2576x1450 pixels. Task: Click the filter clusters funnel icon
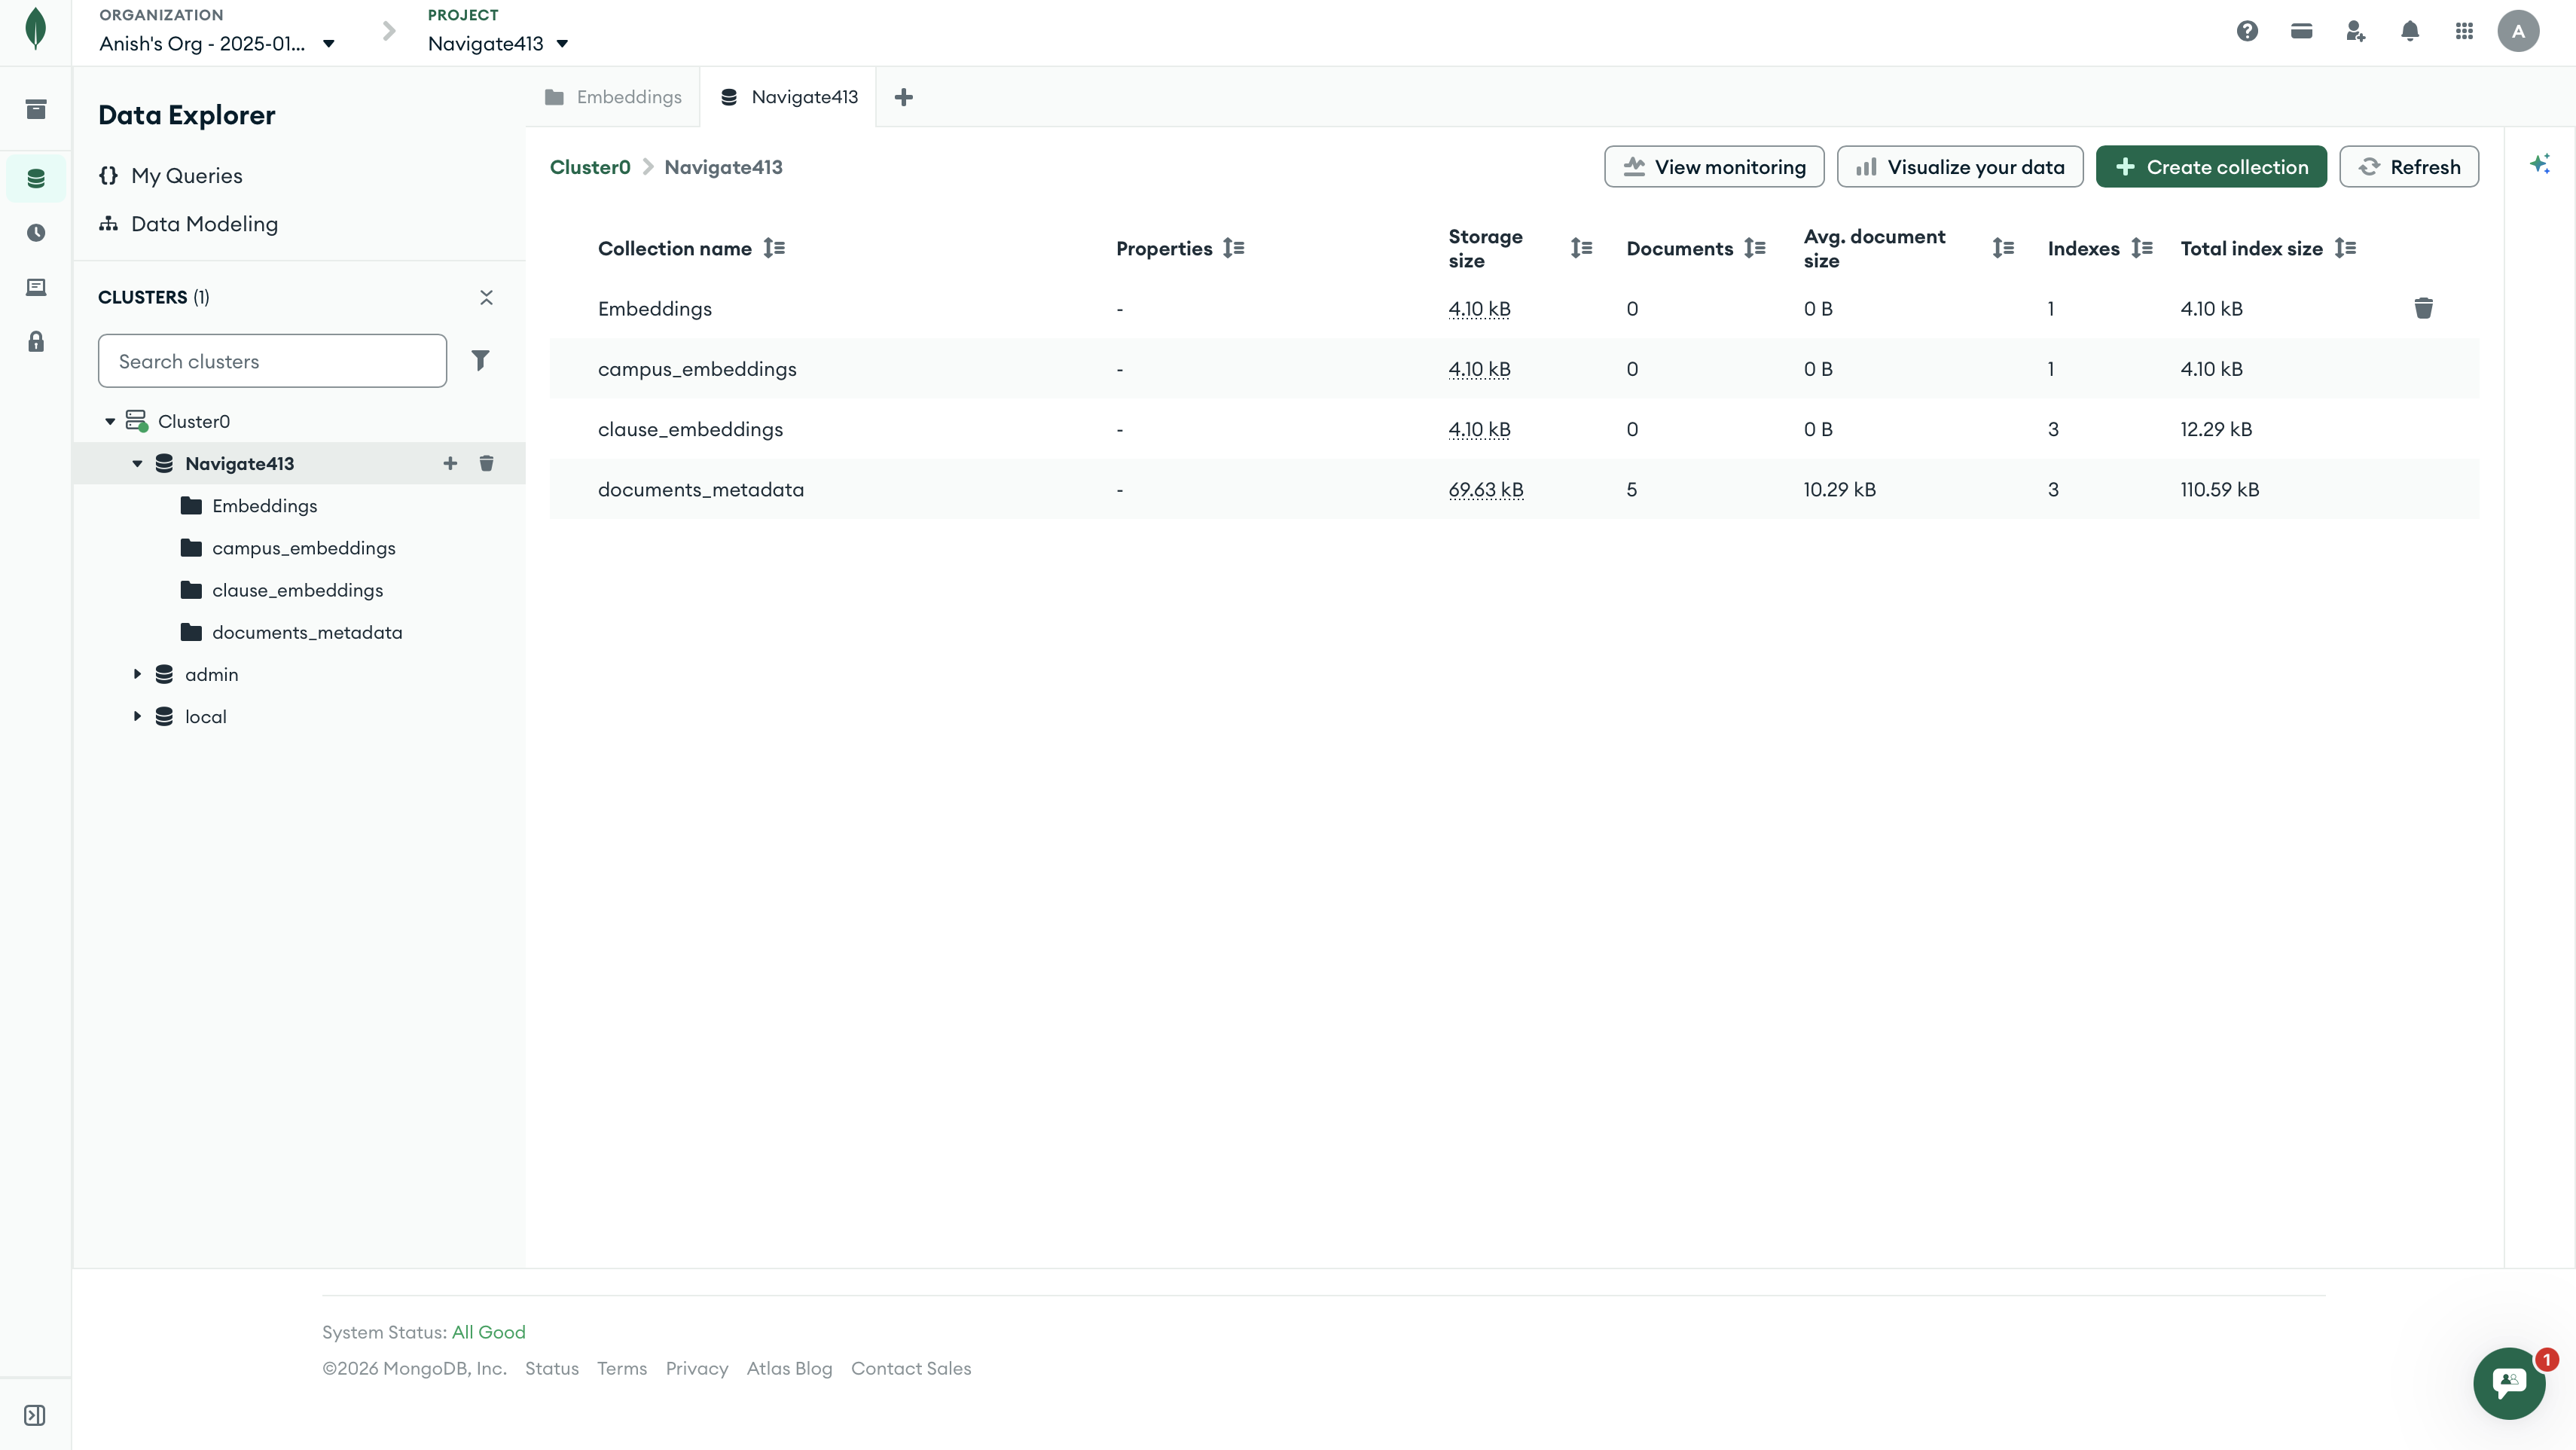(x=480, y=360)
